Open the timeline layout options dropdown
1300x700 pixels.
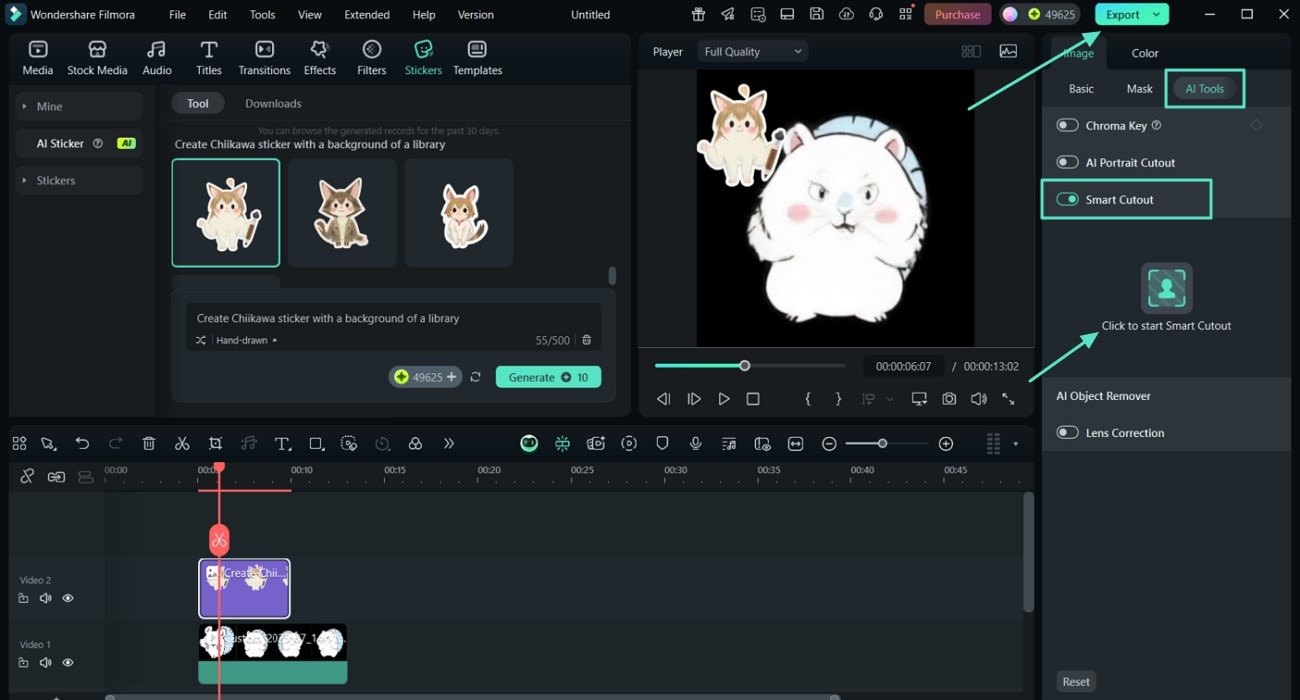1015,444
